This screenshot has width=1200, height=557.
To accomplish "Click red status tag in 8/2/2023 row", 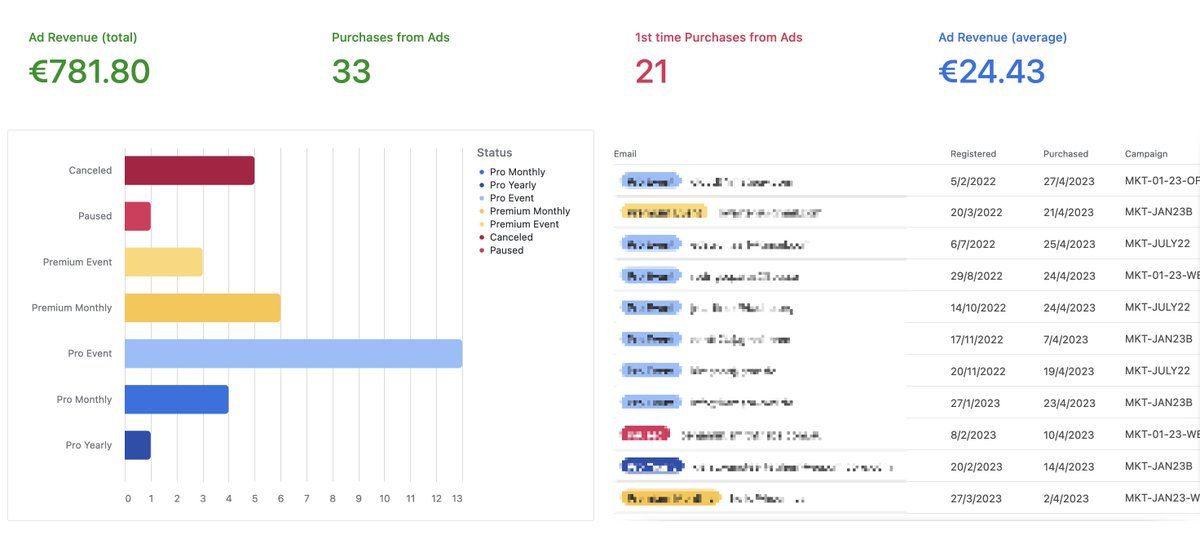I will 644,435.
